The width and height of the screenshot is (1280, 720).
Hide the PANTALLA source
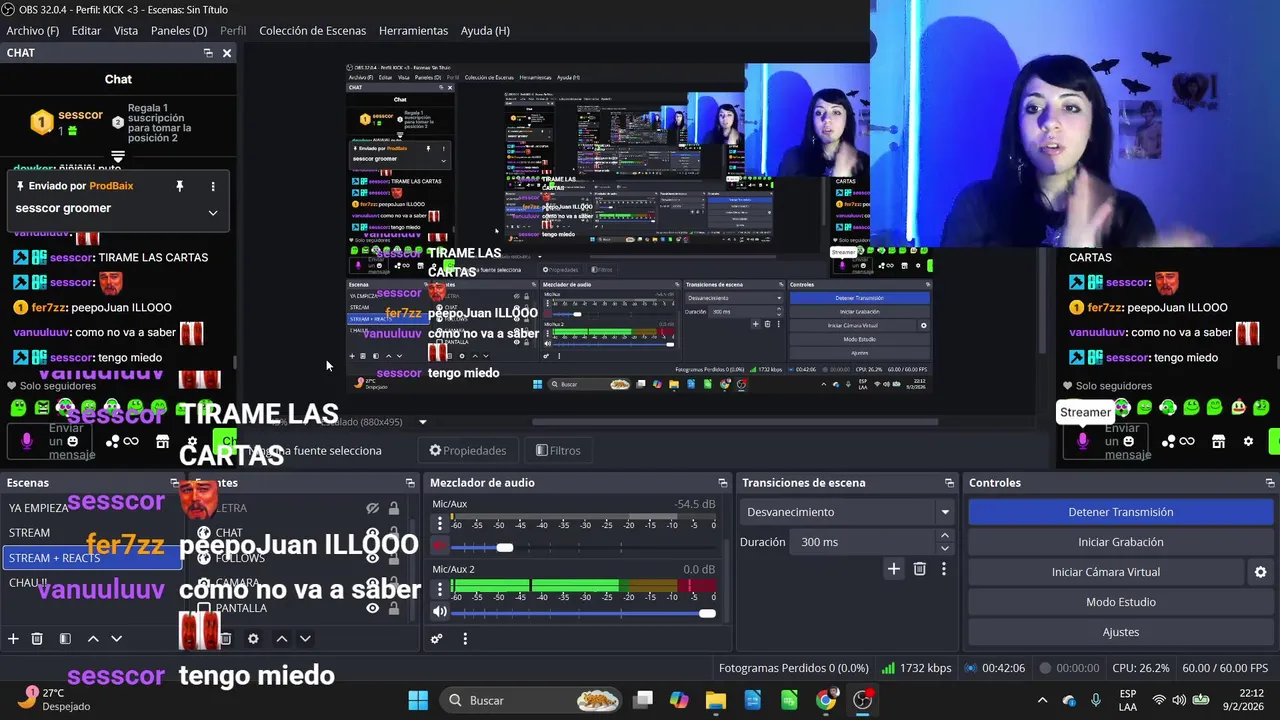point(372,608)
